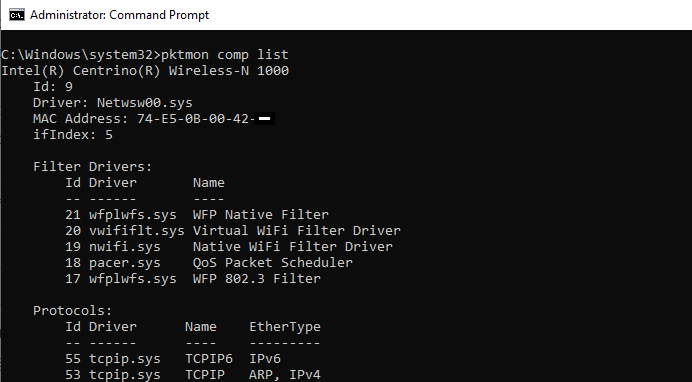
Task: Click the TCPIP6 IPv6 protocol row
Action: [x=173, y=359]
